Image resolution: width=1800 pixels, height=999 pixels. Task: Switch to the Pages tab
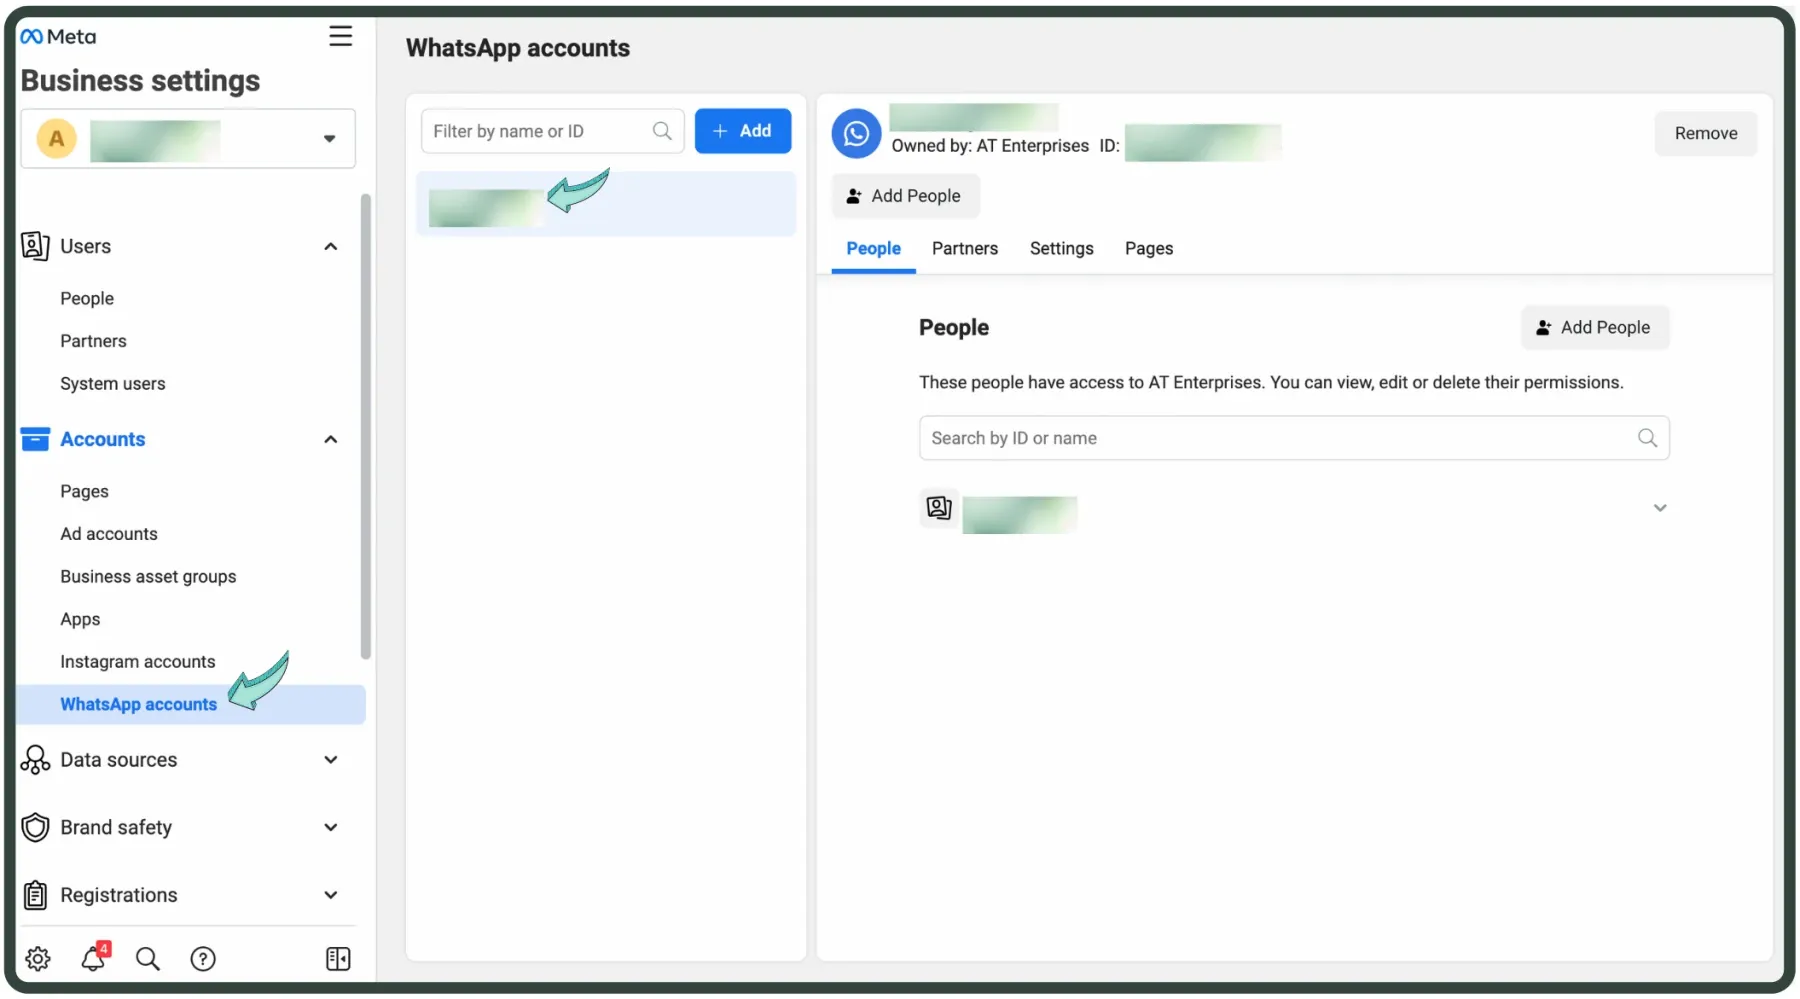(x=1149, y=248)
